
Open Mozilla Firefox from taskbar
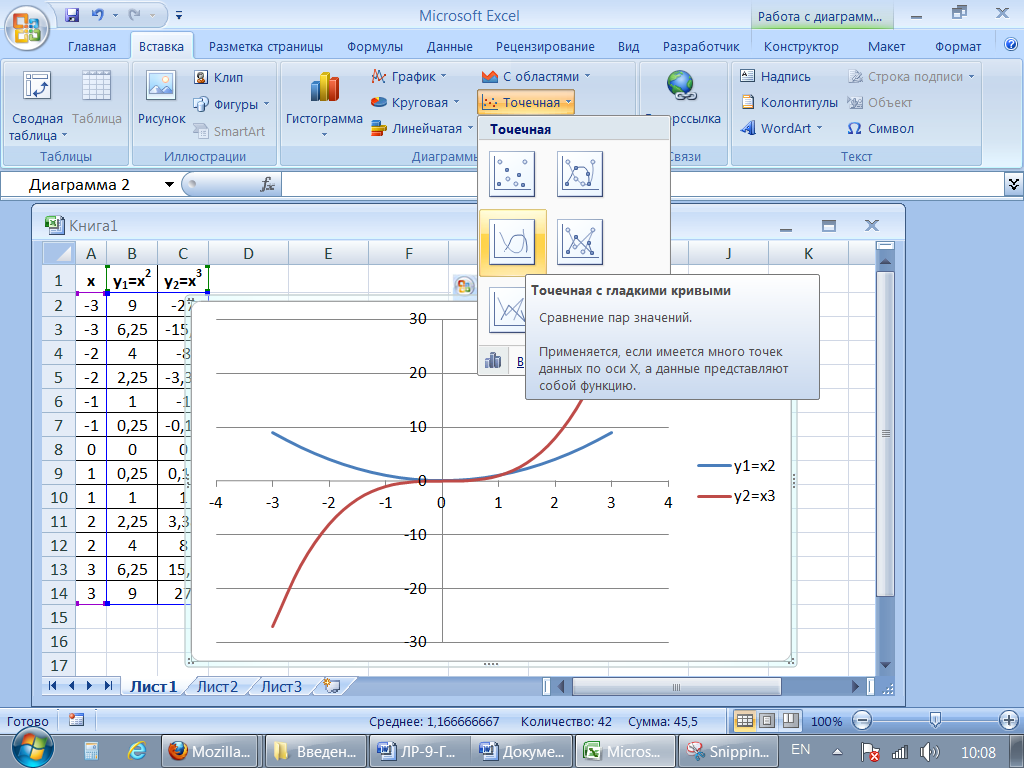pyautogui.click(x=210, y=751)
